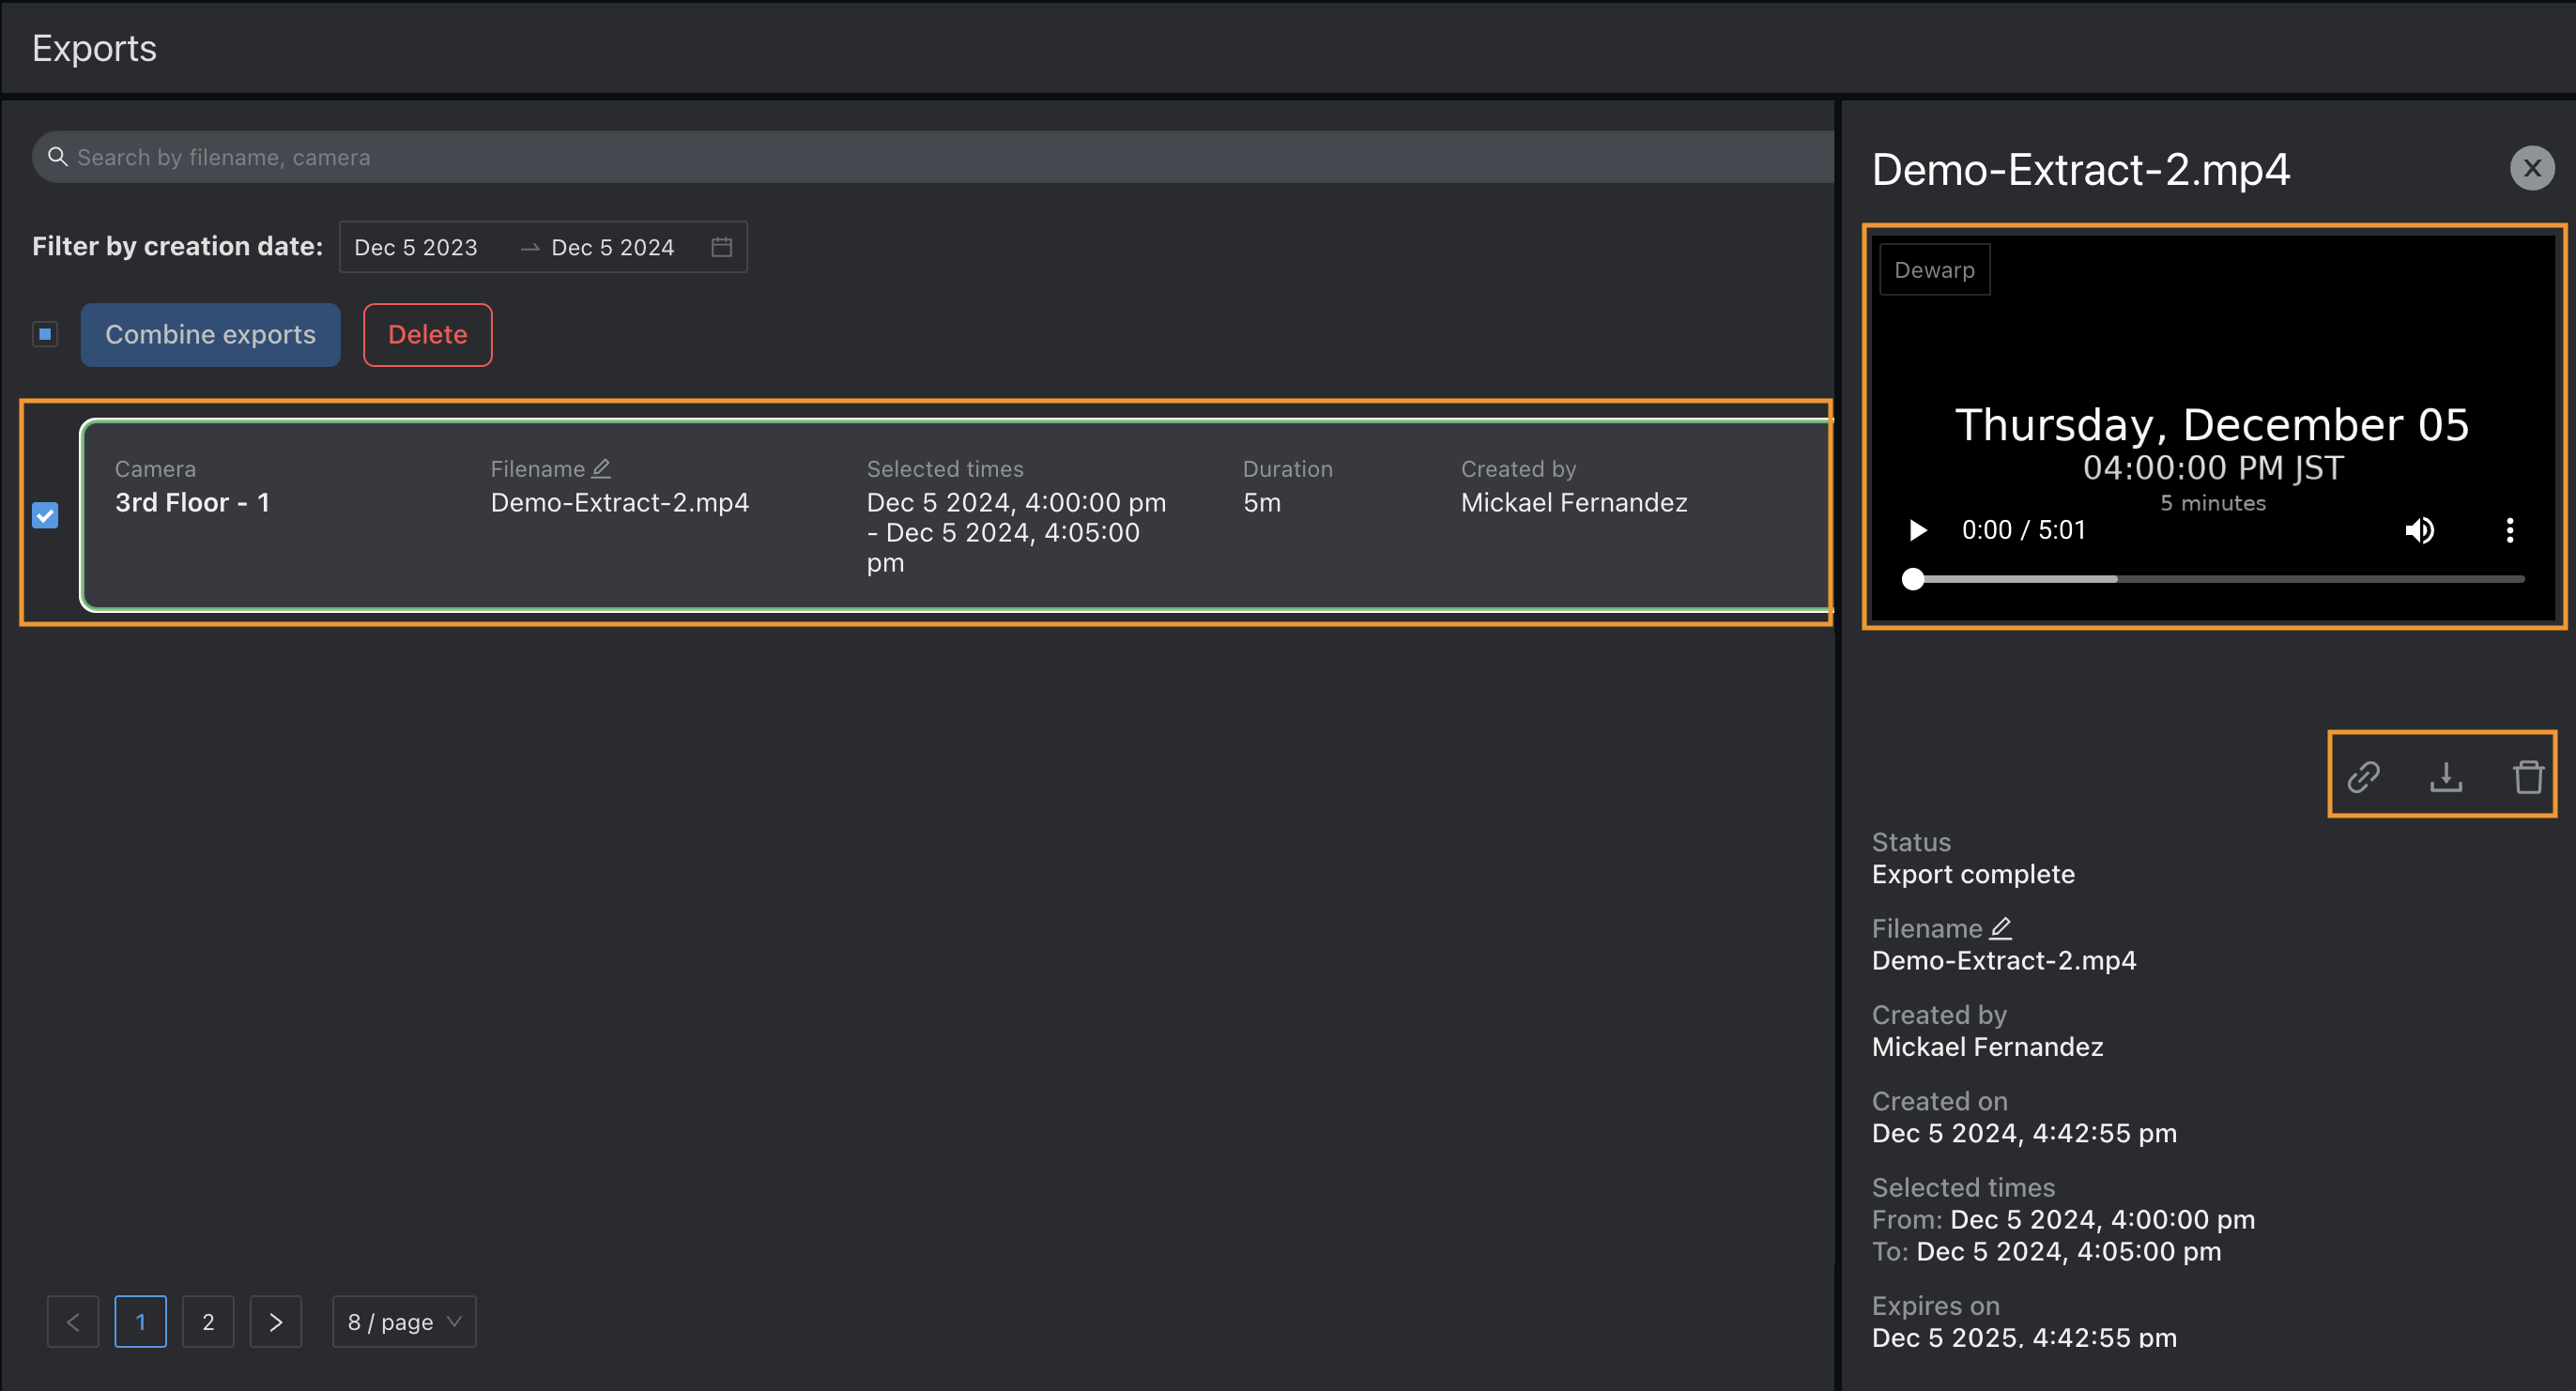Viewport: 2576px width, 1391px height.
Task: Edit filename pencil in details panel
Action: point(2000,928)
